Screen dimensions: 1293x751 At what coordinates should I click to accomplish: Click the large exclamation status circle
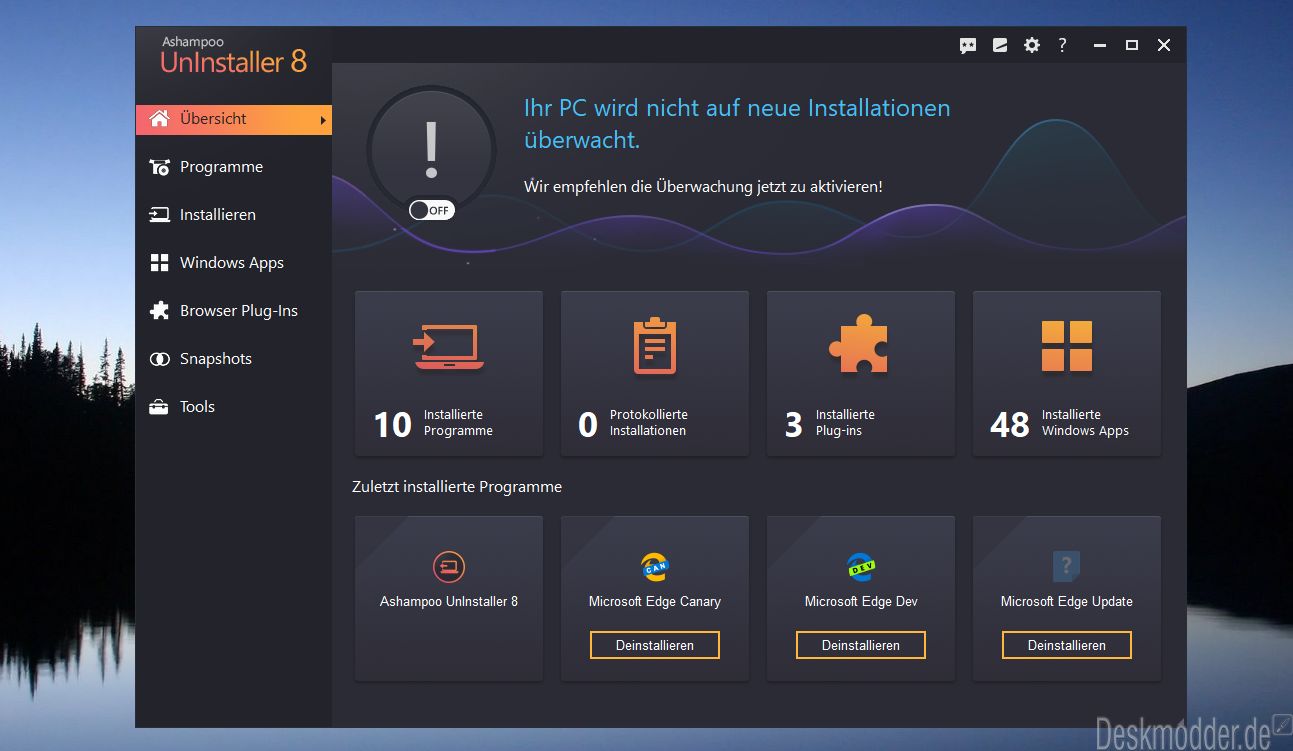point(431,150)
